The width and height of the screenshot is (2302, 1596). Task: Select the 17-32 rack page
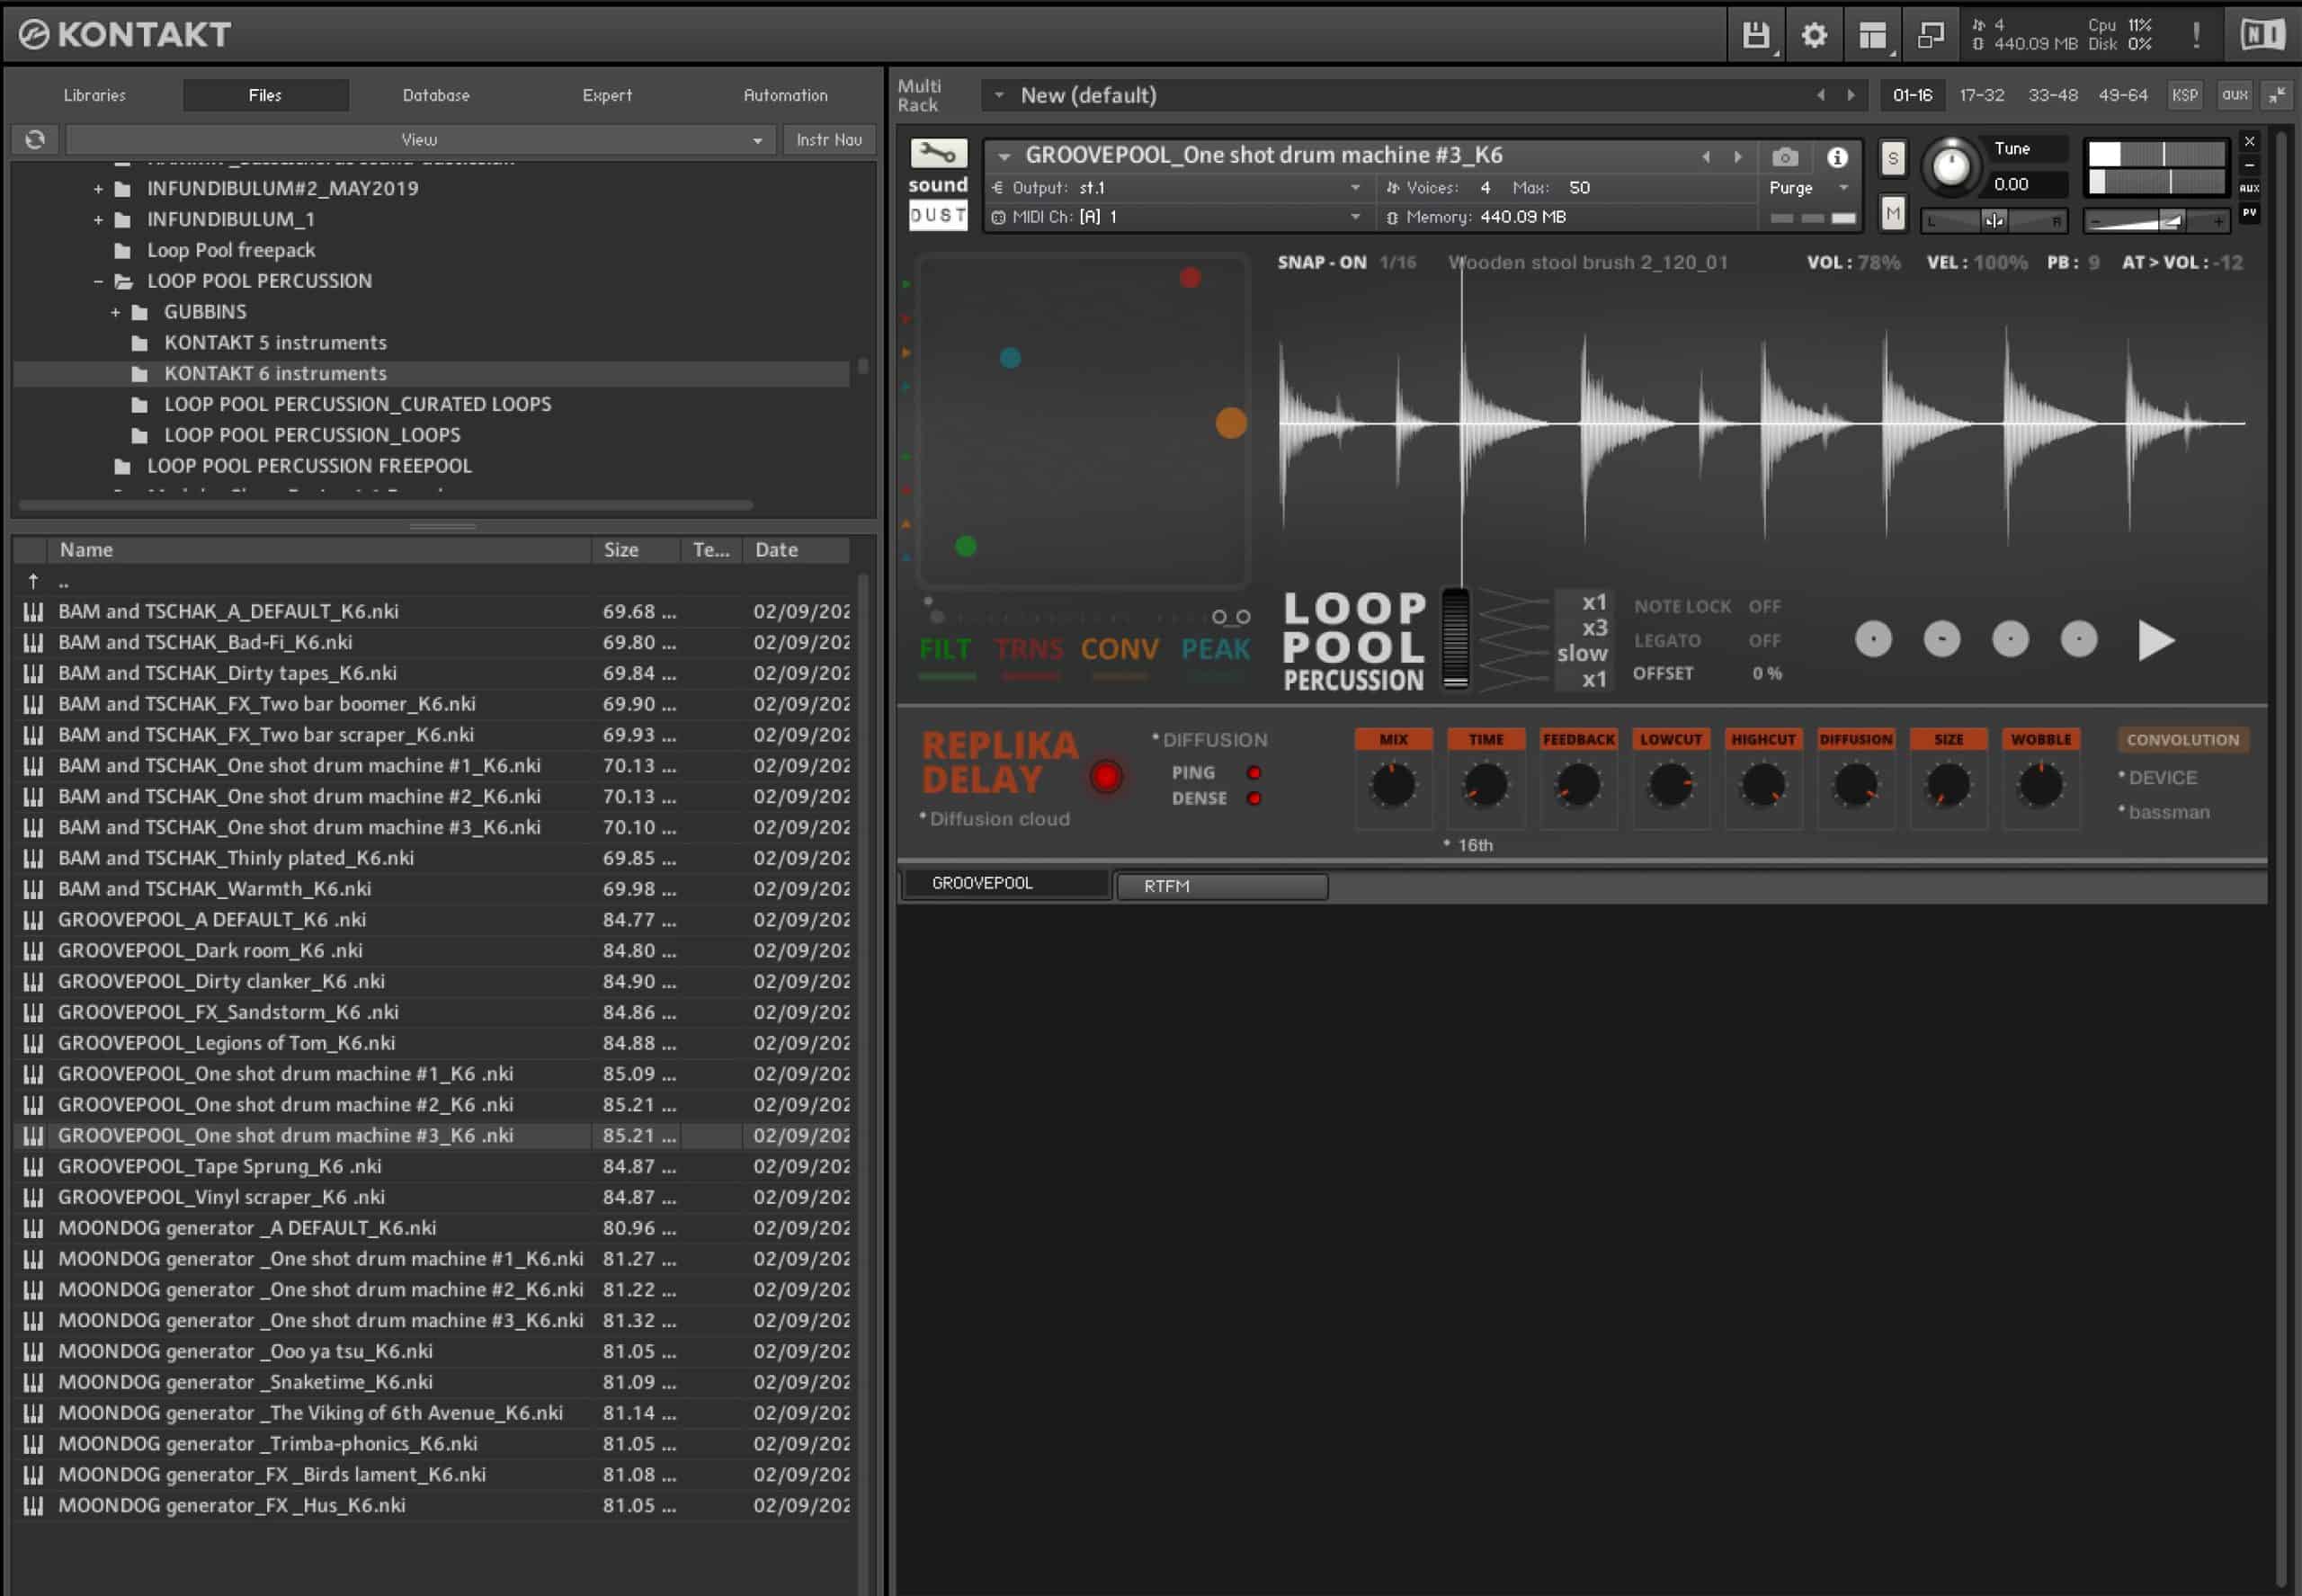(x=1981, y=95)
